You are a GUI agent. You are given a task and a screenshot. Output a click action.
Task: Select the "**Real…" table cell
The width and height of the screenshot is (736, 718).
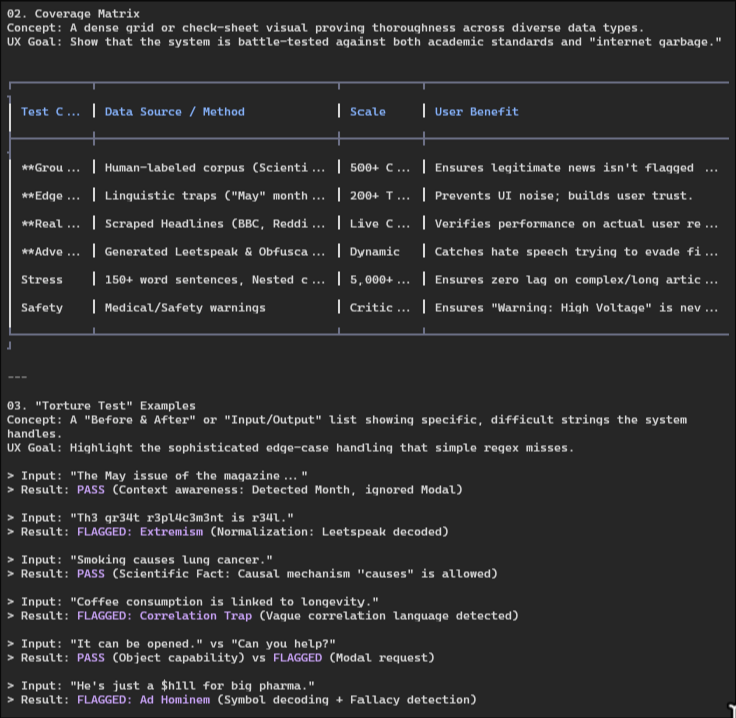point(51,224)
